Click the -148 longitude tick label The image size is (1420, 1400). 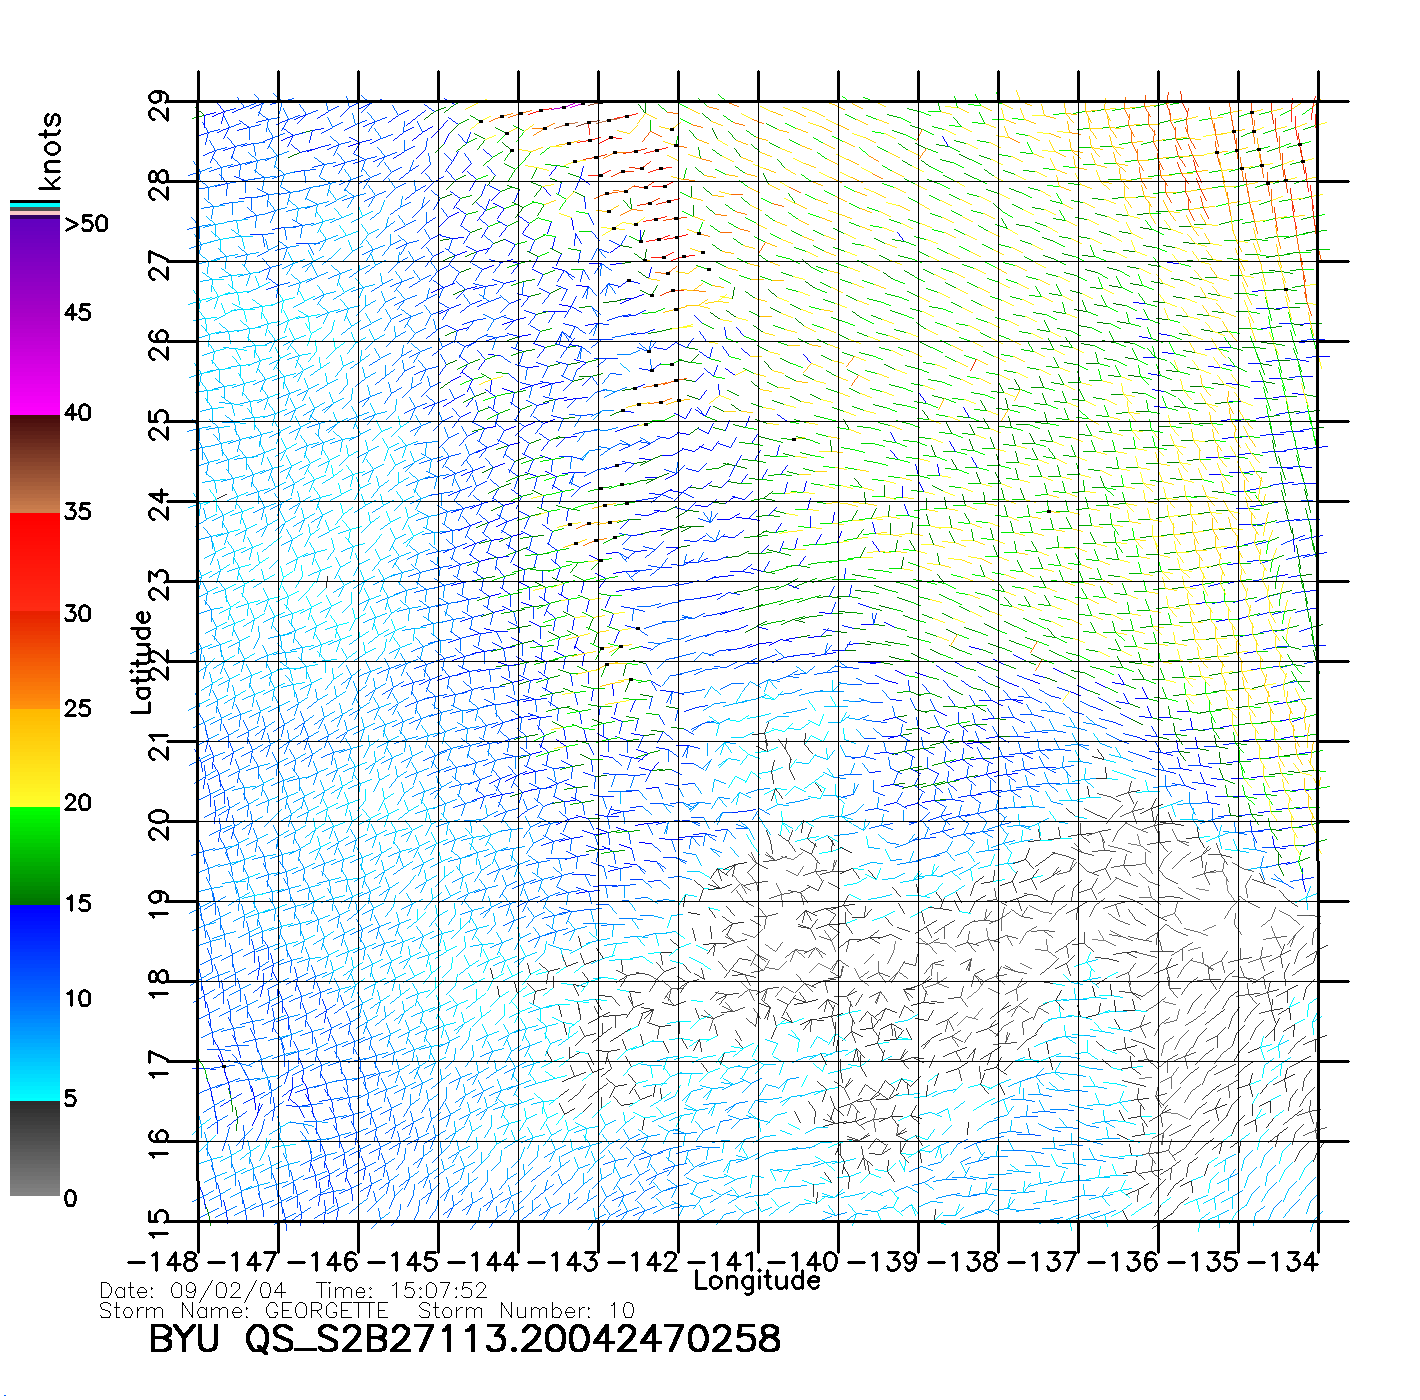pyautogui.click(x=162, y=1261)
